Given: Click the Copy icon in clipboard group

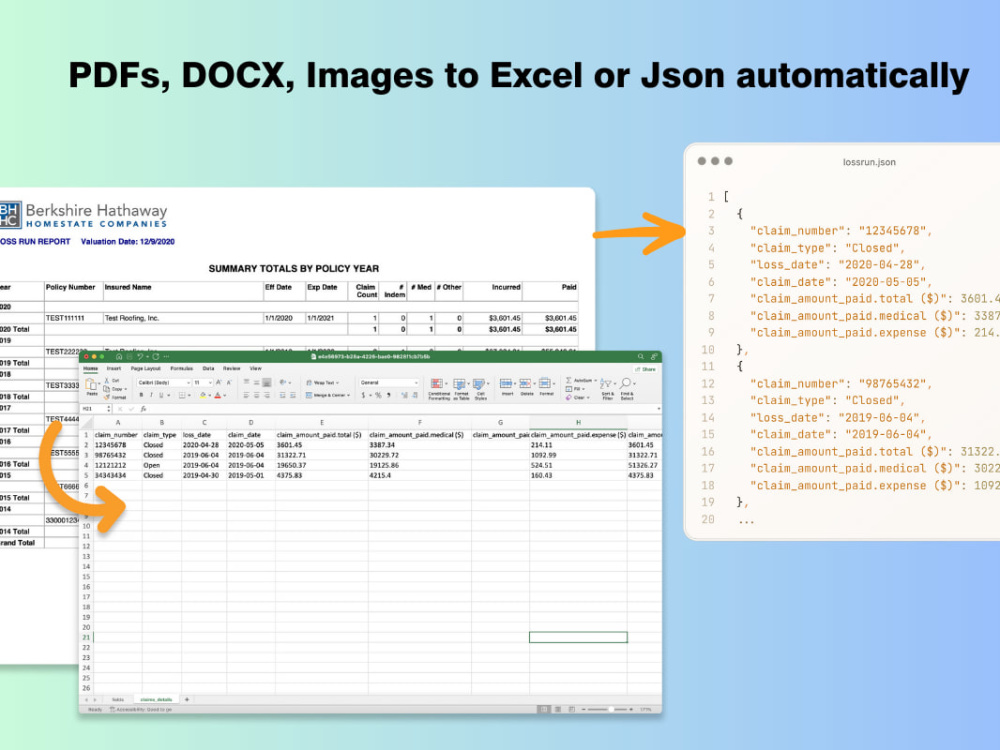Looking at the screenshot, I should (x=107, y=389).
